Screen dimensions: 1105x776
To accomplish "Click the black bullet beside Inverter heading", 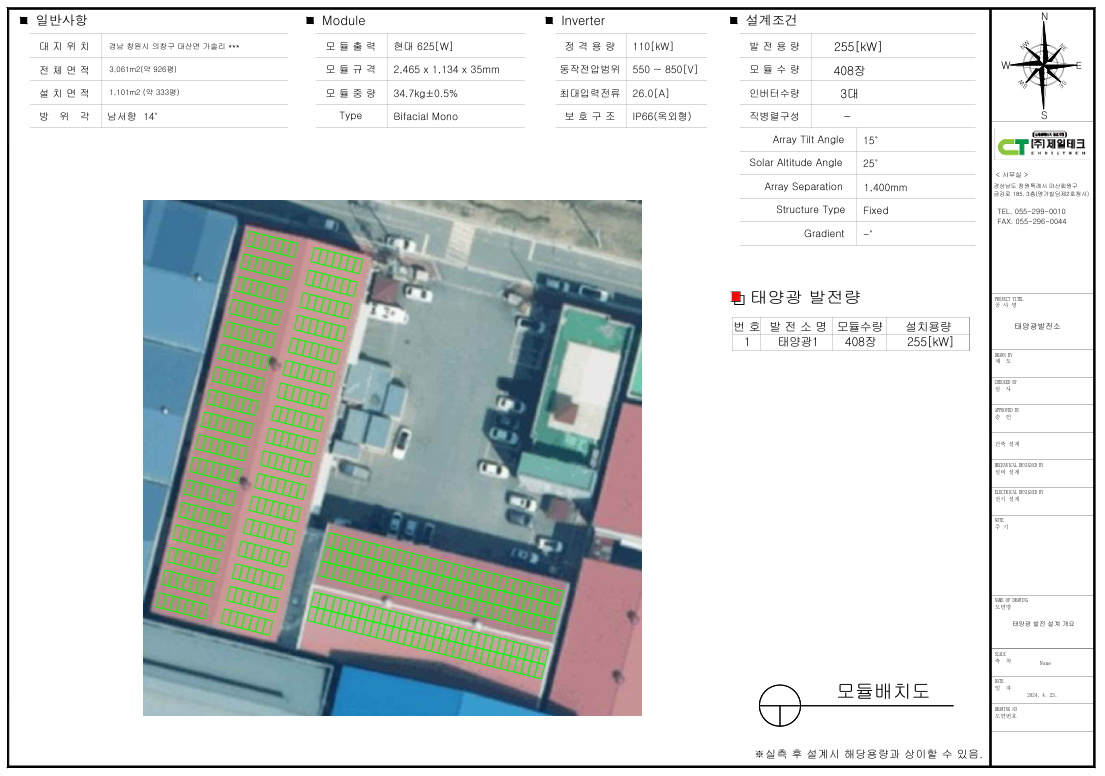I will click(x=549, y=21).
